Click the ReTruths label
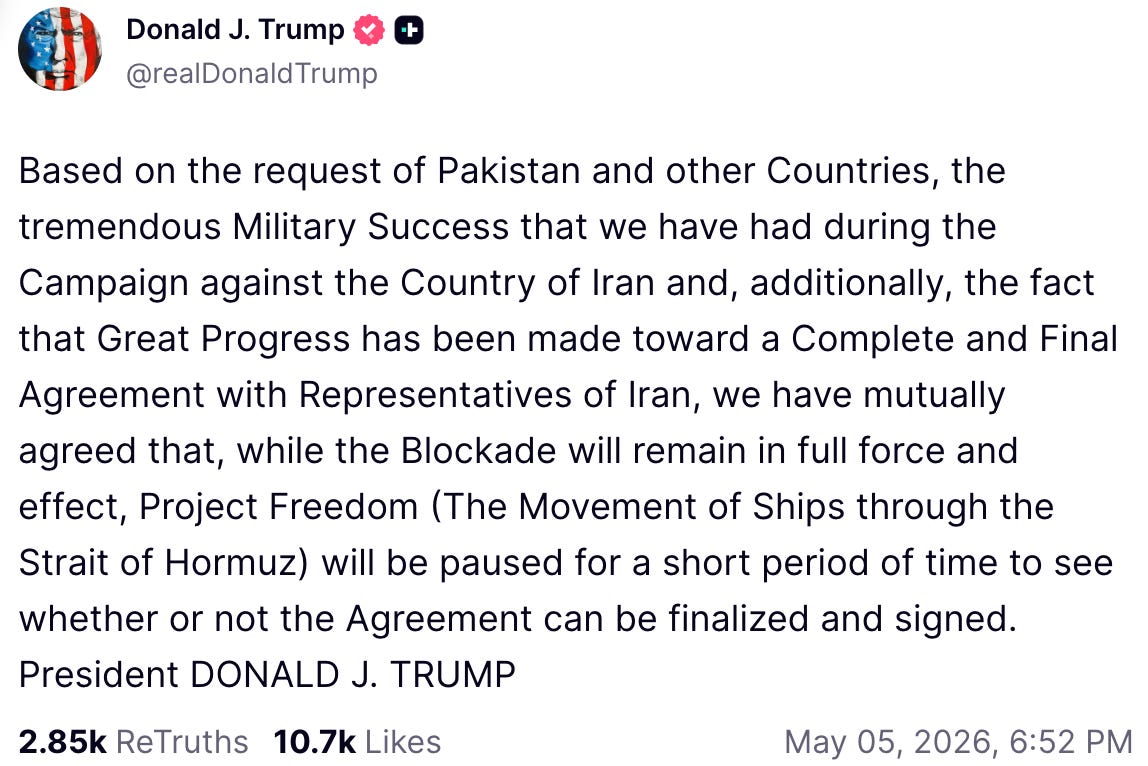 tap(182, 742)
